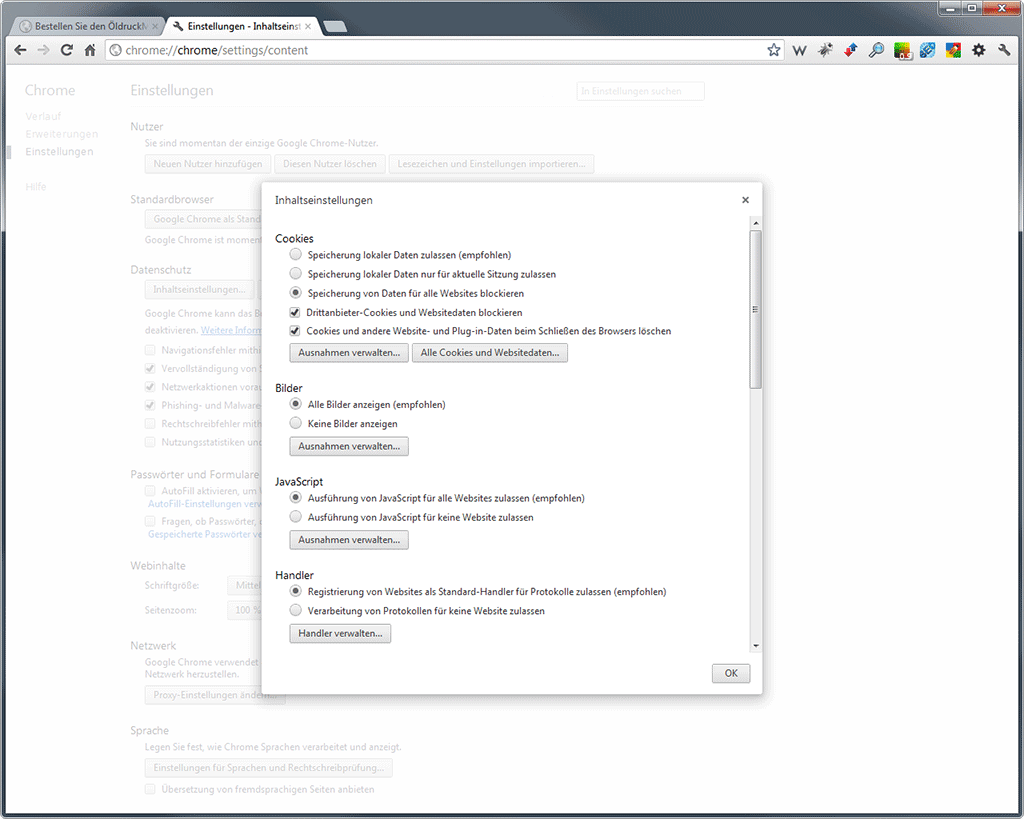The width and height of the screenshot is (1024, 819).
Task: Select 'Speicherung von Daten für alle Websites blockieren'
Action: coord(296,293)
